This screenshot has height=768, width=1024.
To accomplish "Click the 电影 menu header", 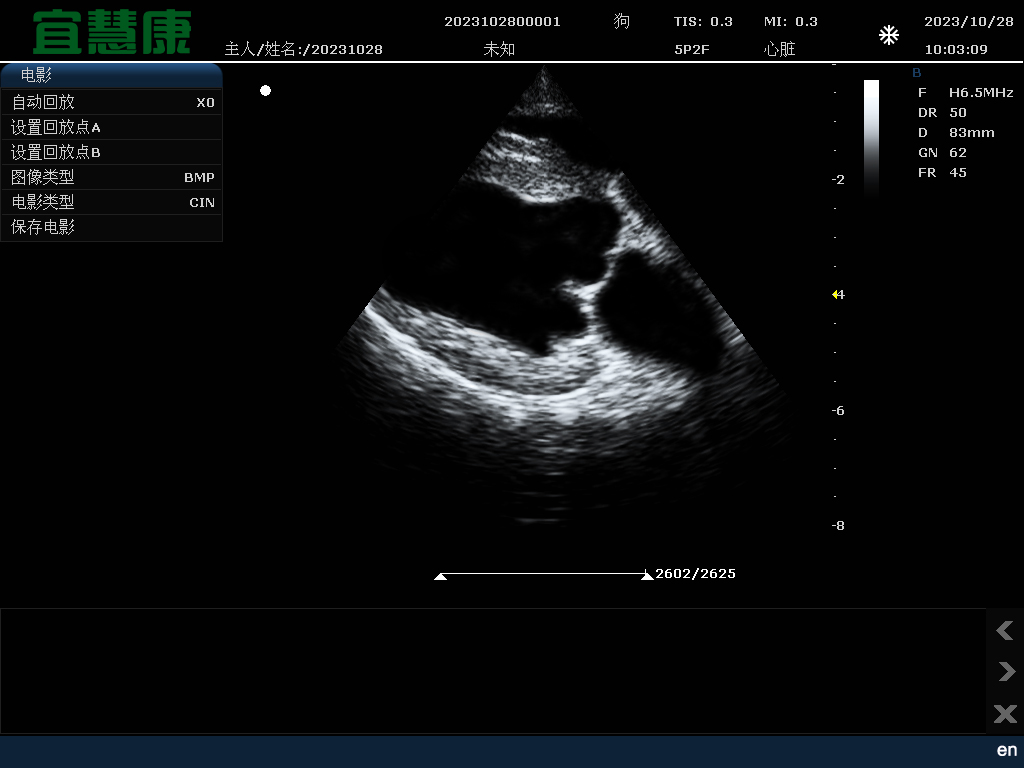I will [111, 75].
